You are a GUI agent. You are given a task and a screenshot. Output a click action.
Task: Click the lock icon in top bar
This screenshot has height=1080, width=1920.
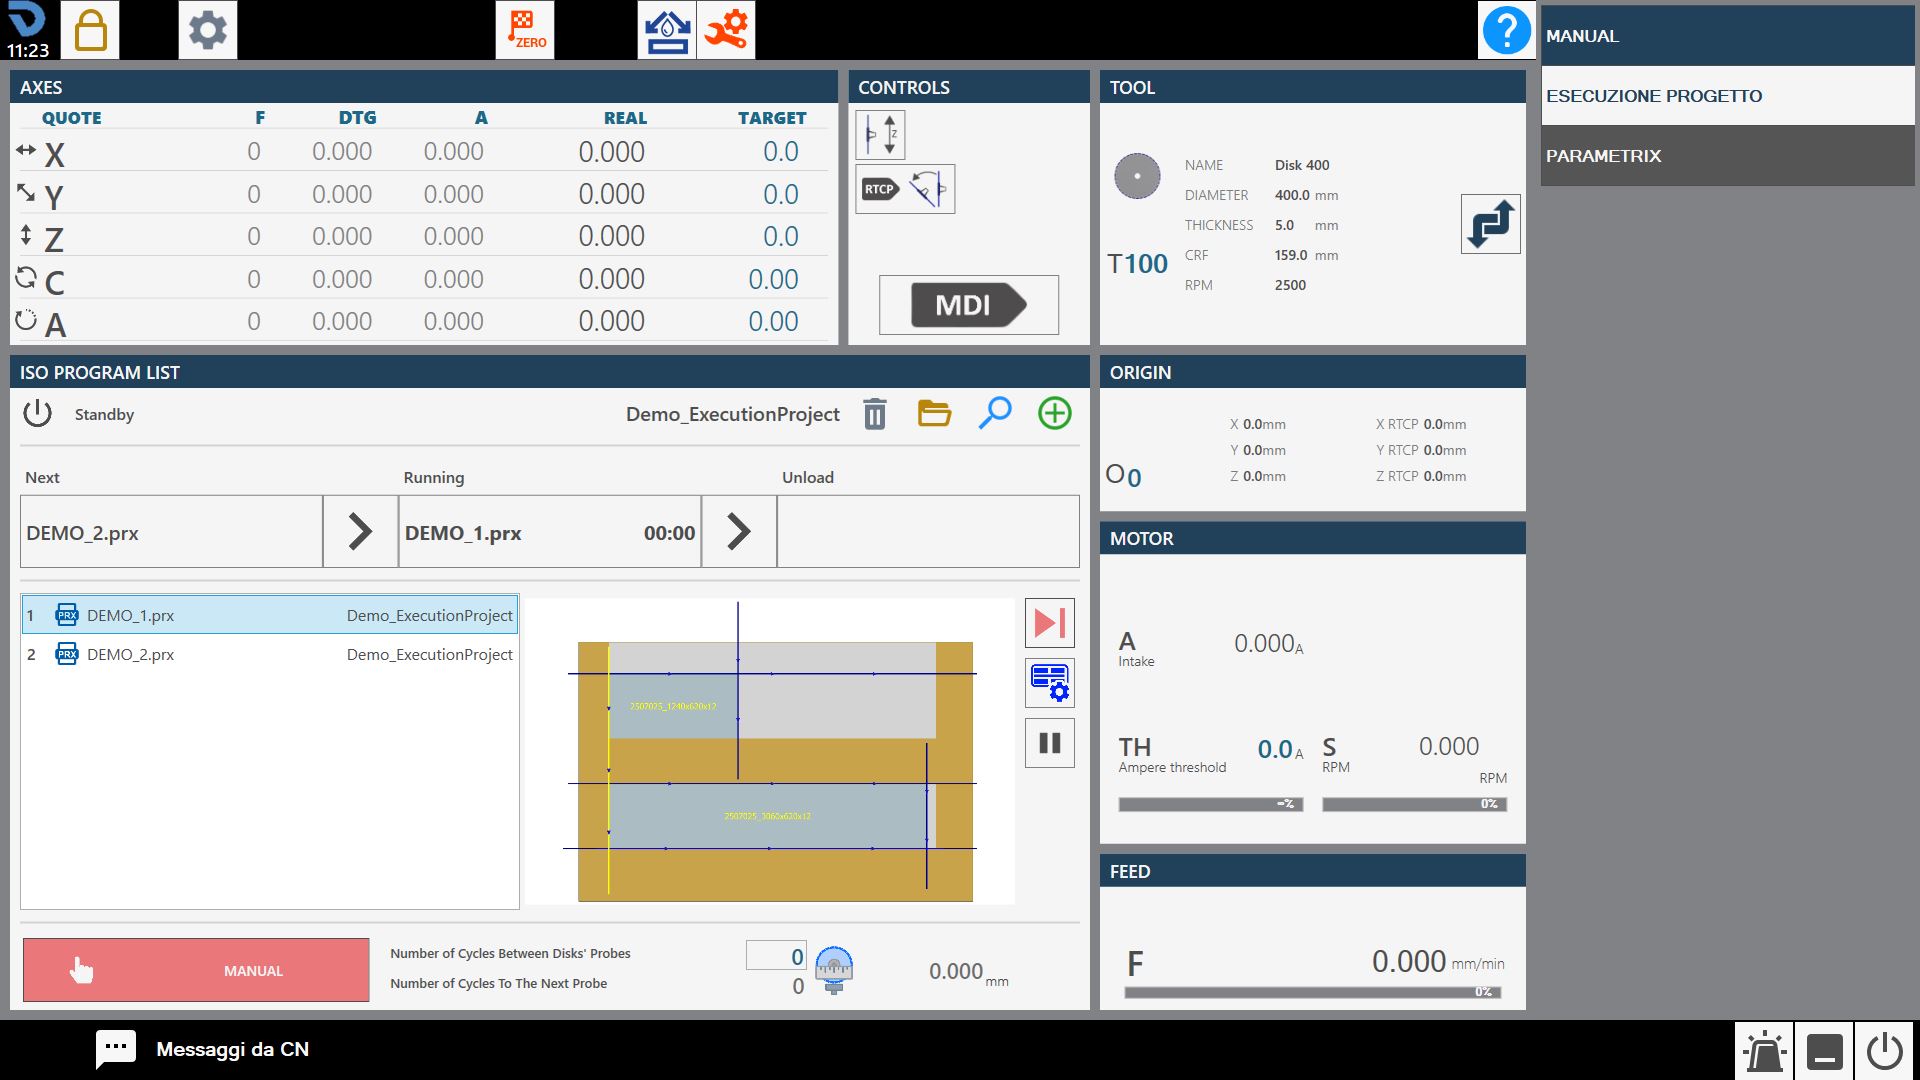click(90, 30)
